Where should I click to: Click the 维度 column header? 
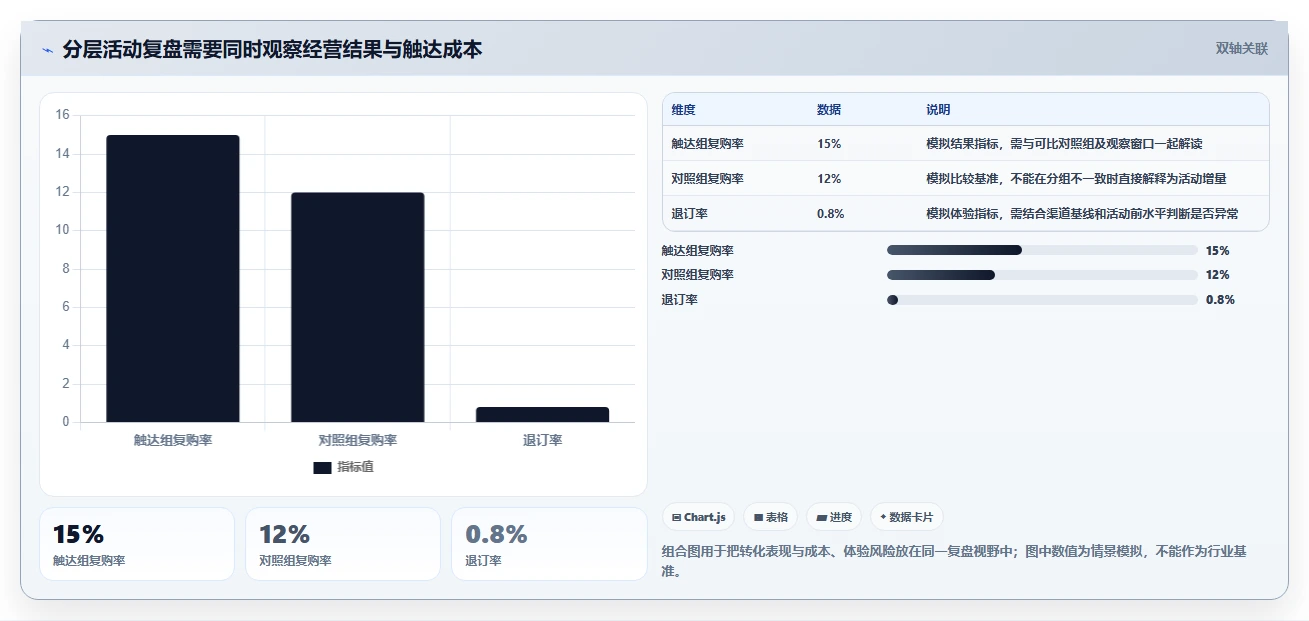[684, 110]
